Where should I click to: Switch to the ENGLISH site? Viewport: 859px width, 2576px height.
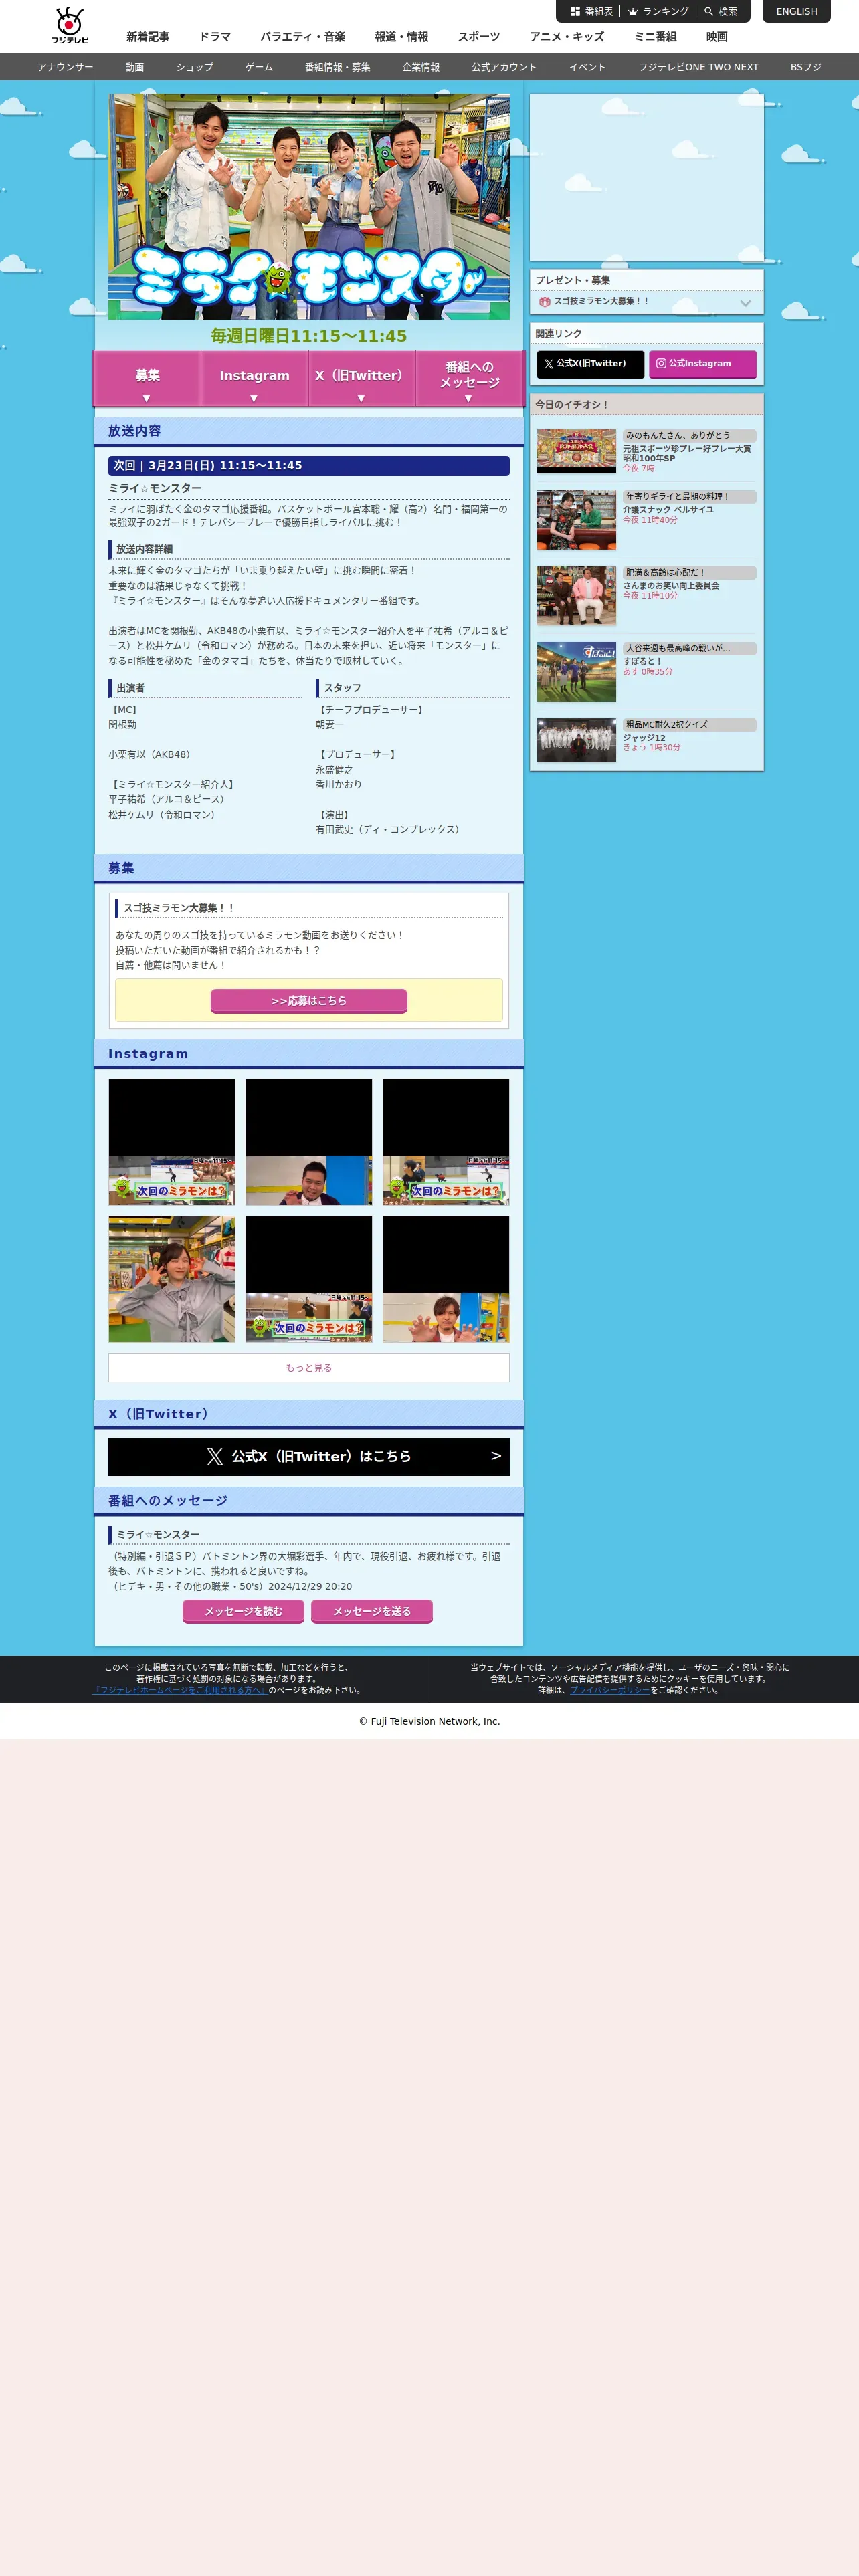[796, 12]
